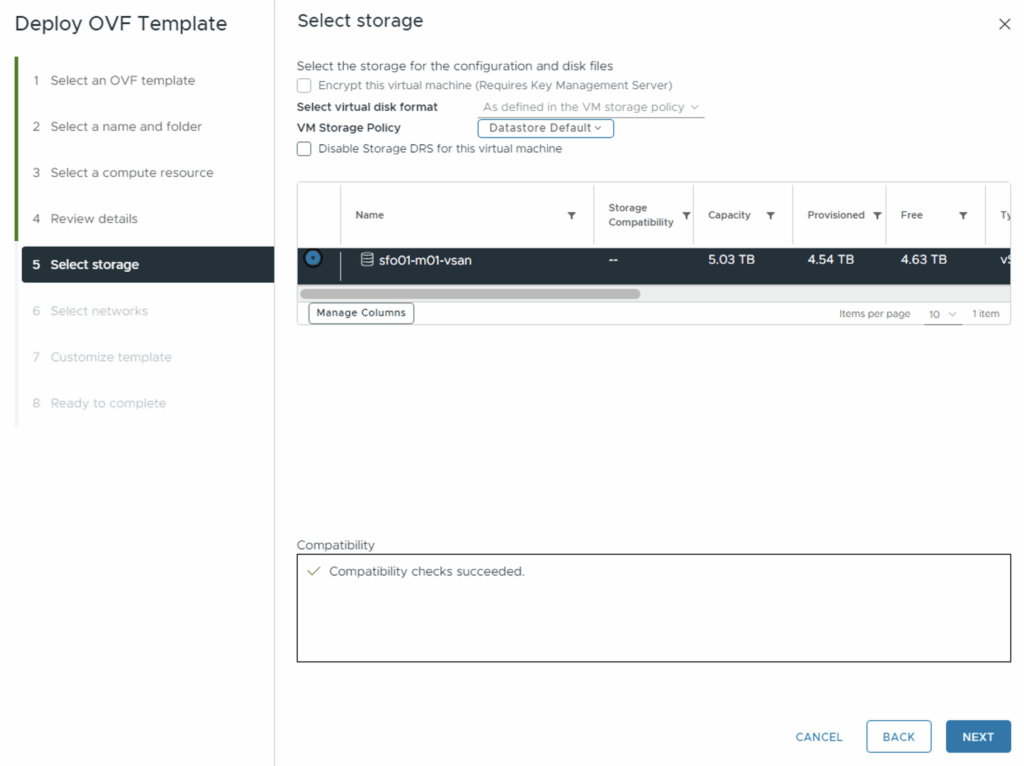Click the sfo01-m01-vsan datastore icon
The image size is (1024, 766).
(x=367, y=260)
